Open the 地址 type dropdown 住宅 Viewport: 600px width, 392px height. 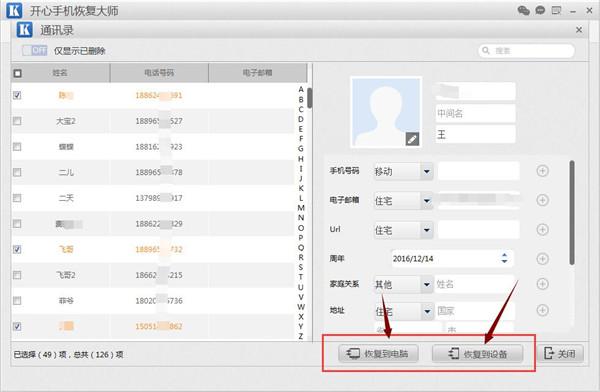(x=403, y=311)
